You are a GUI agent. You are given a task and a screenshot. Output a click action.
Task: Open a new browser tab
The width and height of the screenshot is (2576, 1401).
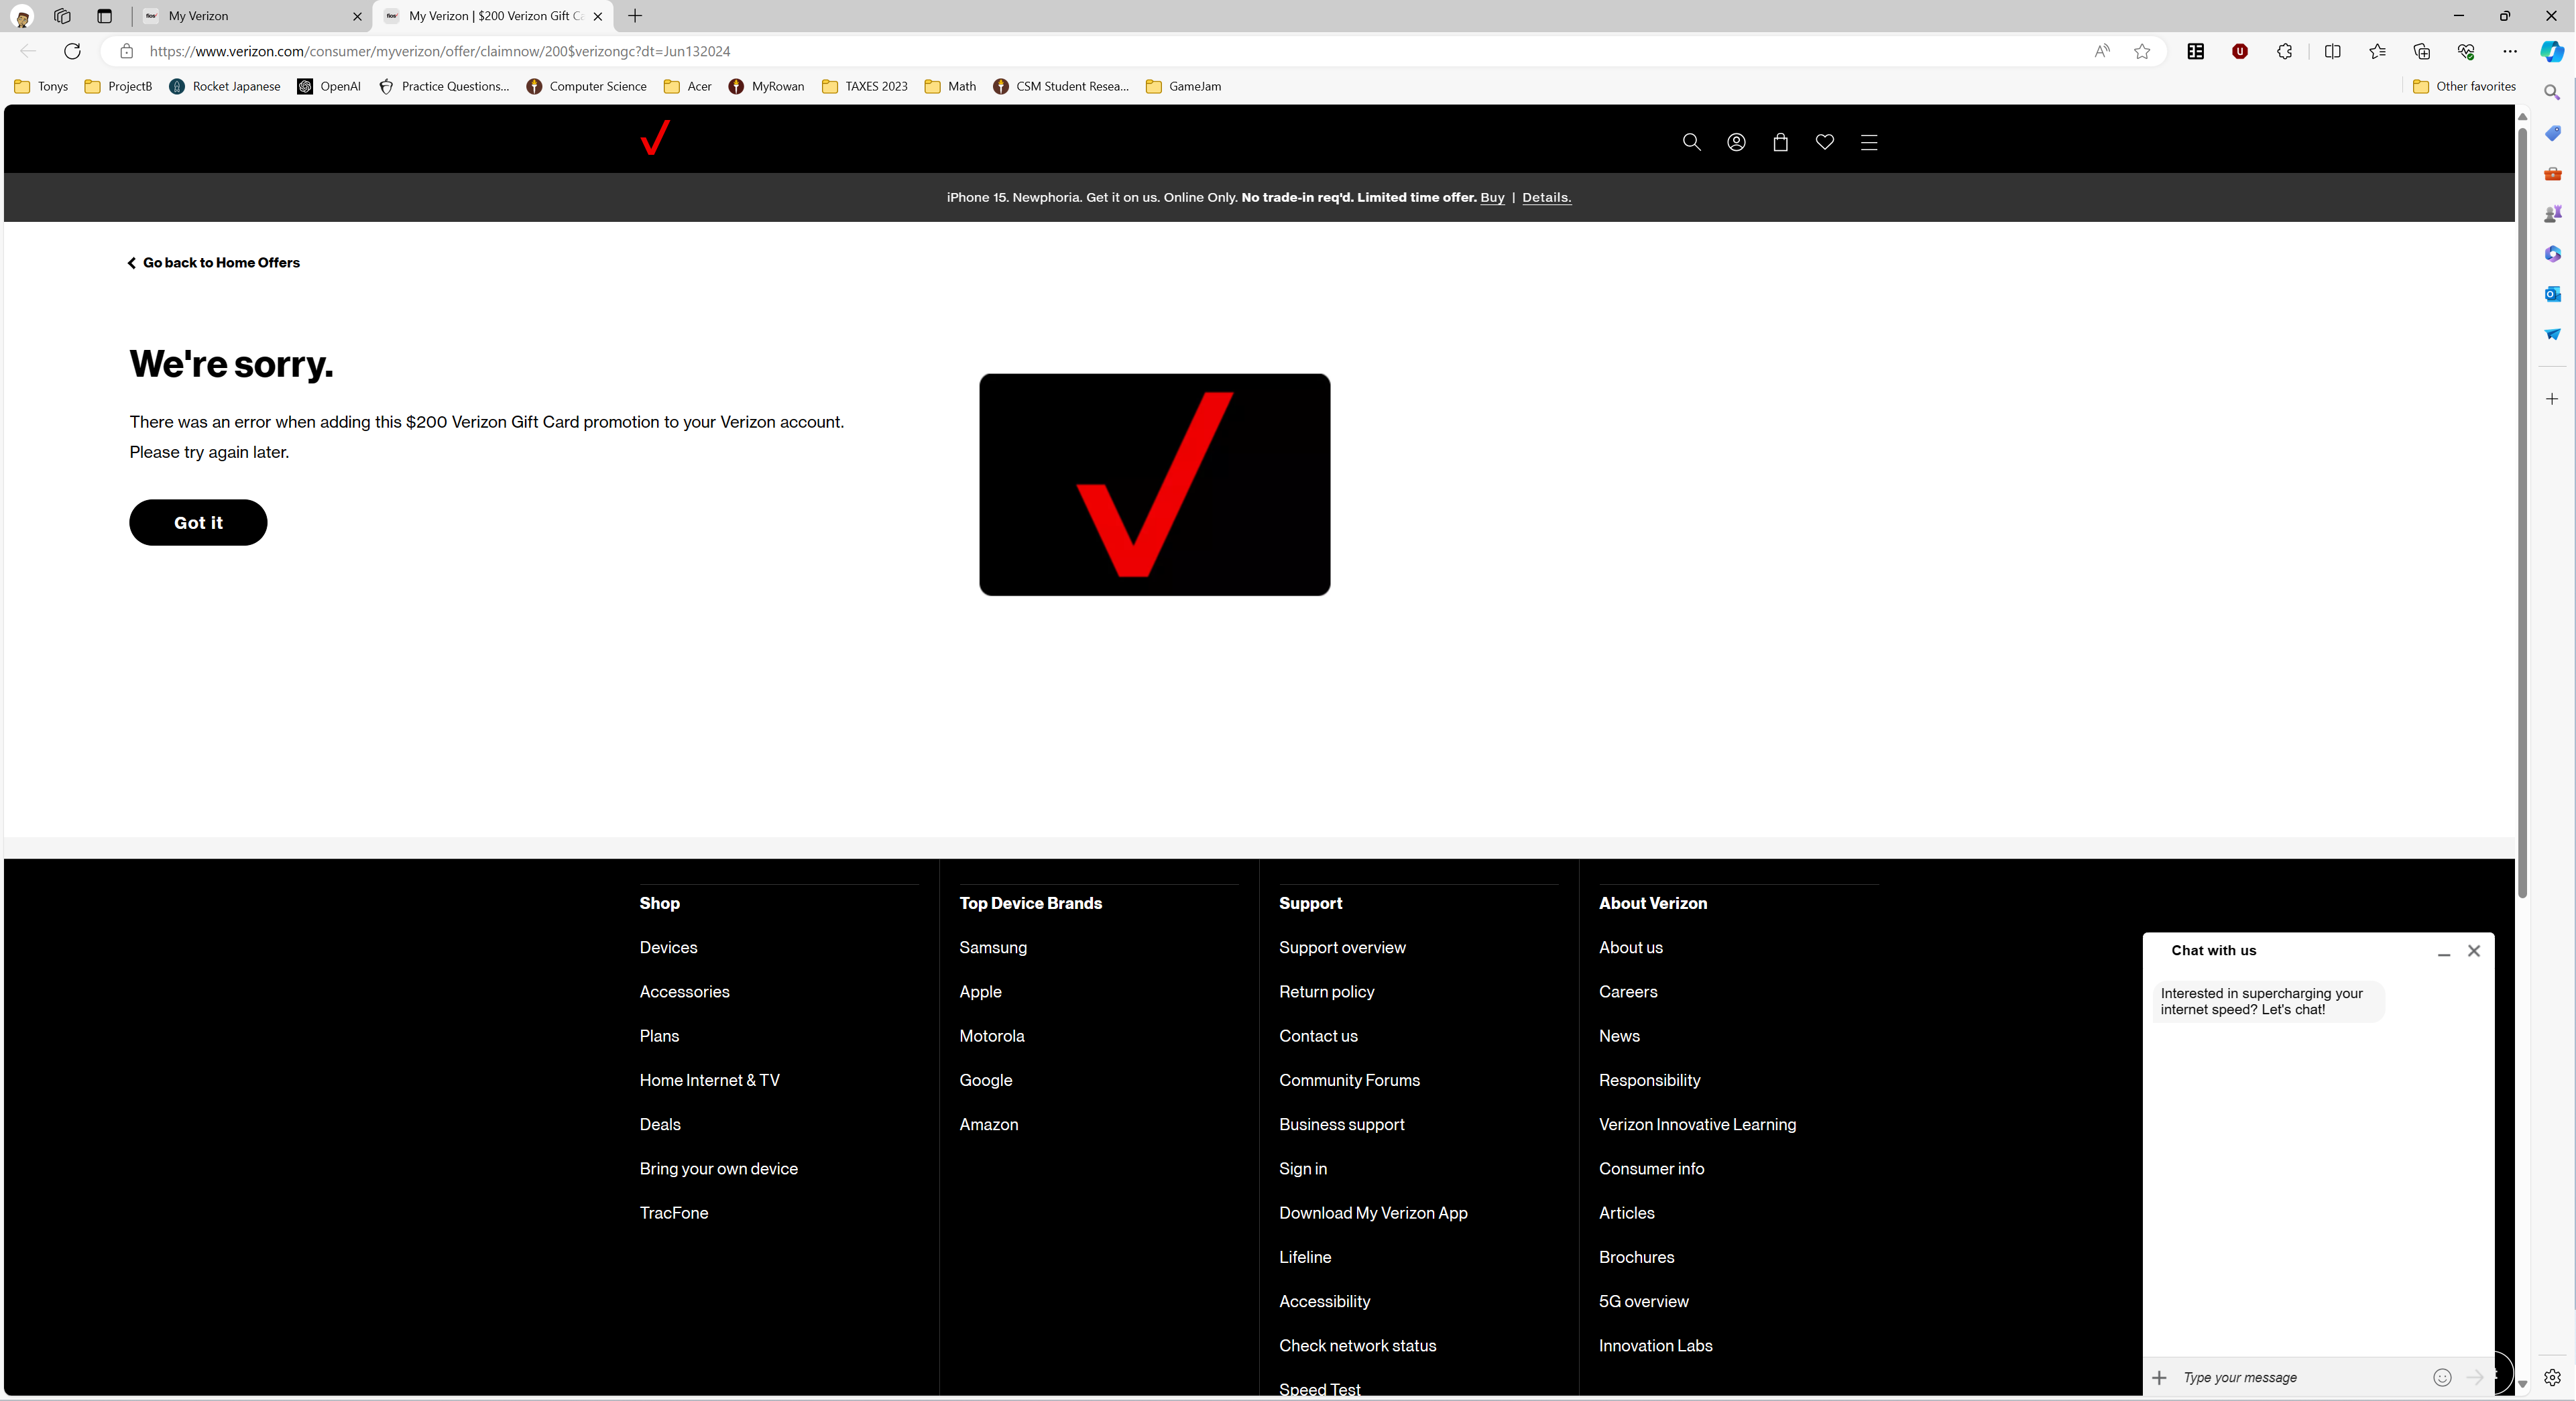(635, 16)
